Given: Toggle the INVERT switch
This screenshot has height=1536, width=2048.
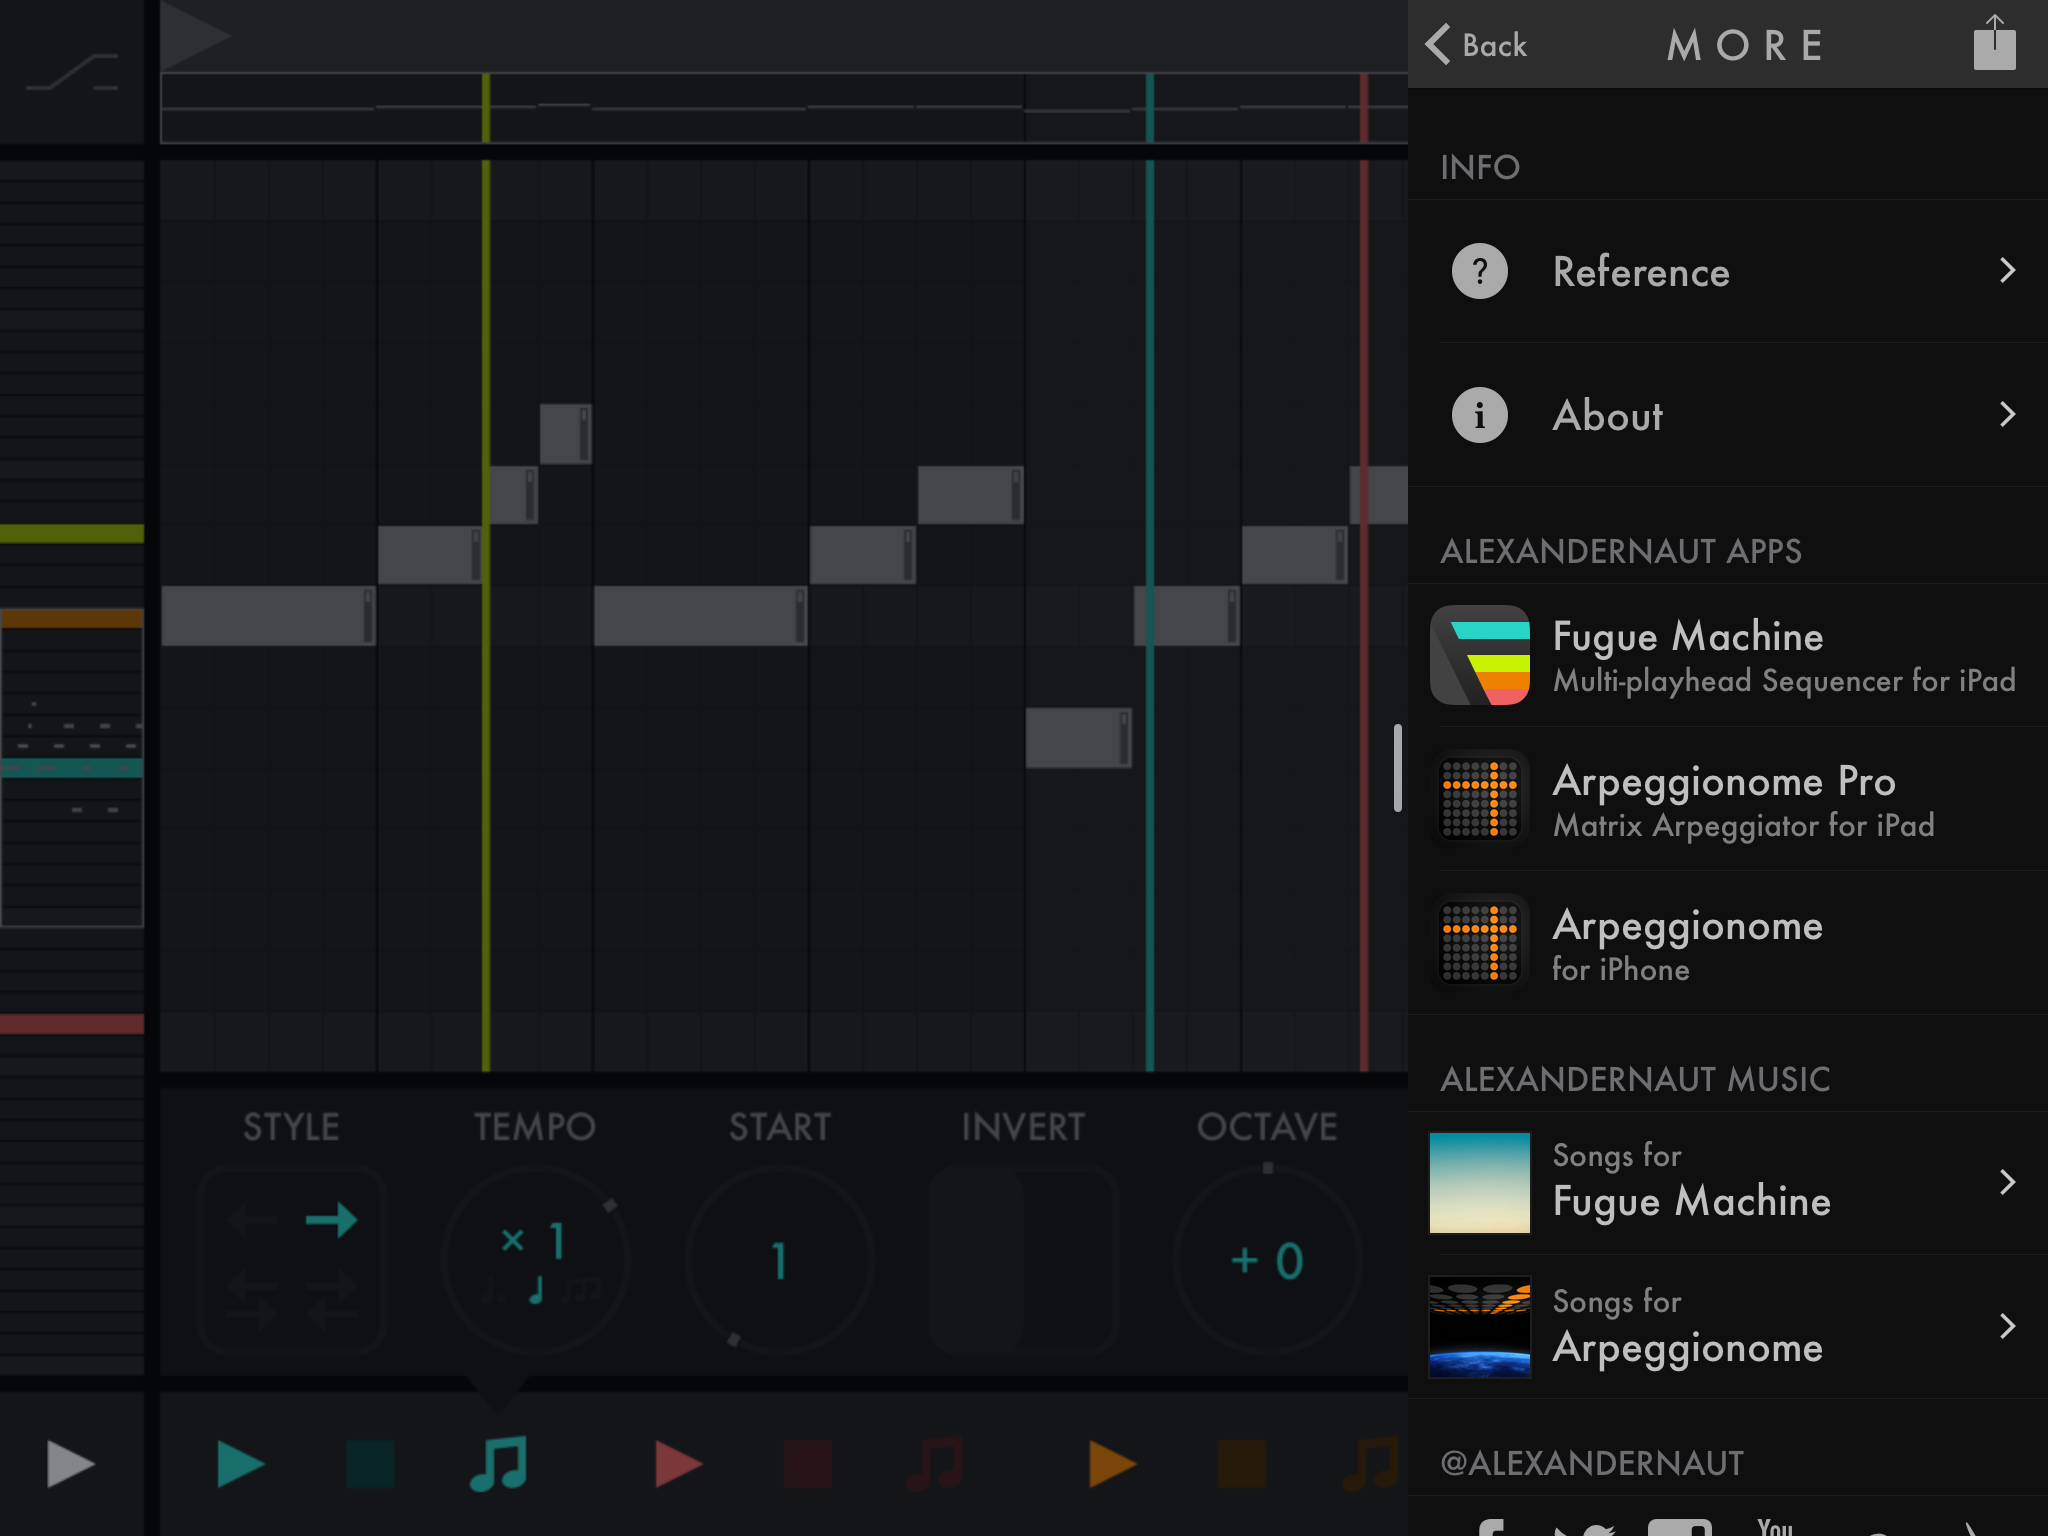Looking at the screenshot, I should [x=1022, y=1260].
